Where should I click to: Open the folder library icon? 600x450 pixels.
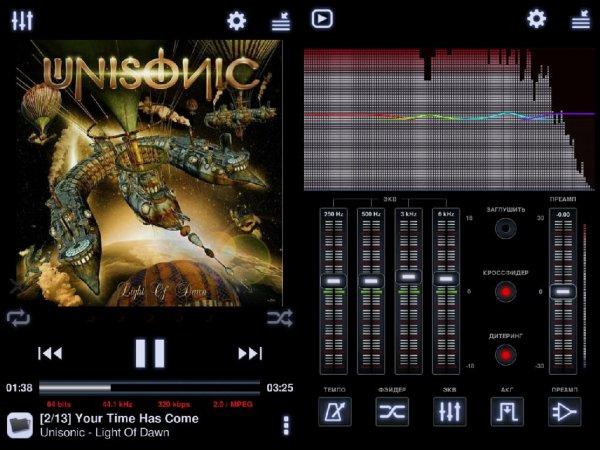click(20, 425)
